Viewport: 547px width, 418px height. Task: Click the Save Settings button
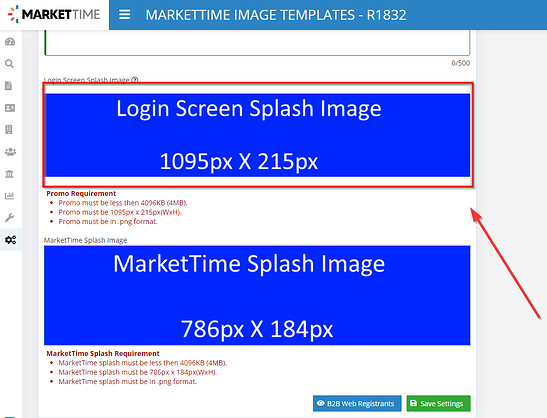click(x=438, y=404)
